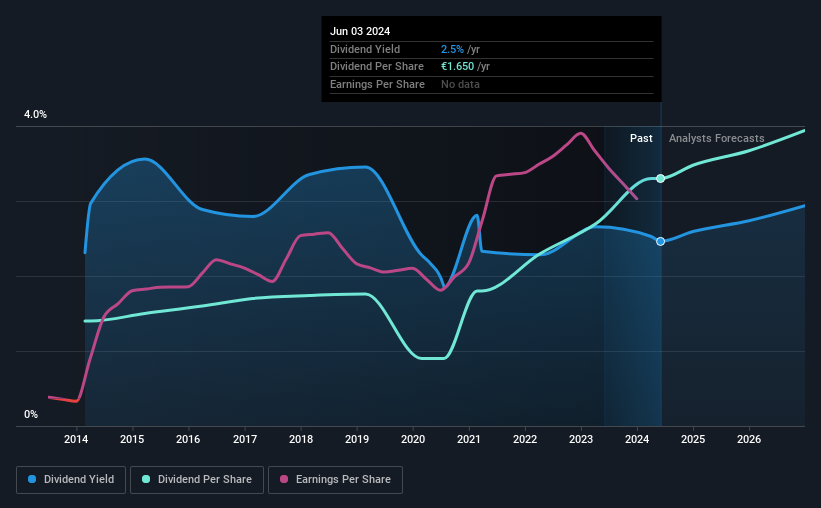
Task: Click the Dividend Per Share label in tooltip
Action: click(x=376, y=67)
